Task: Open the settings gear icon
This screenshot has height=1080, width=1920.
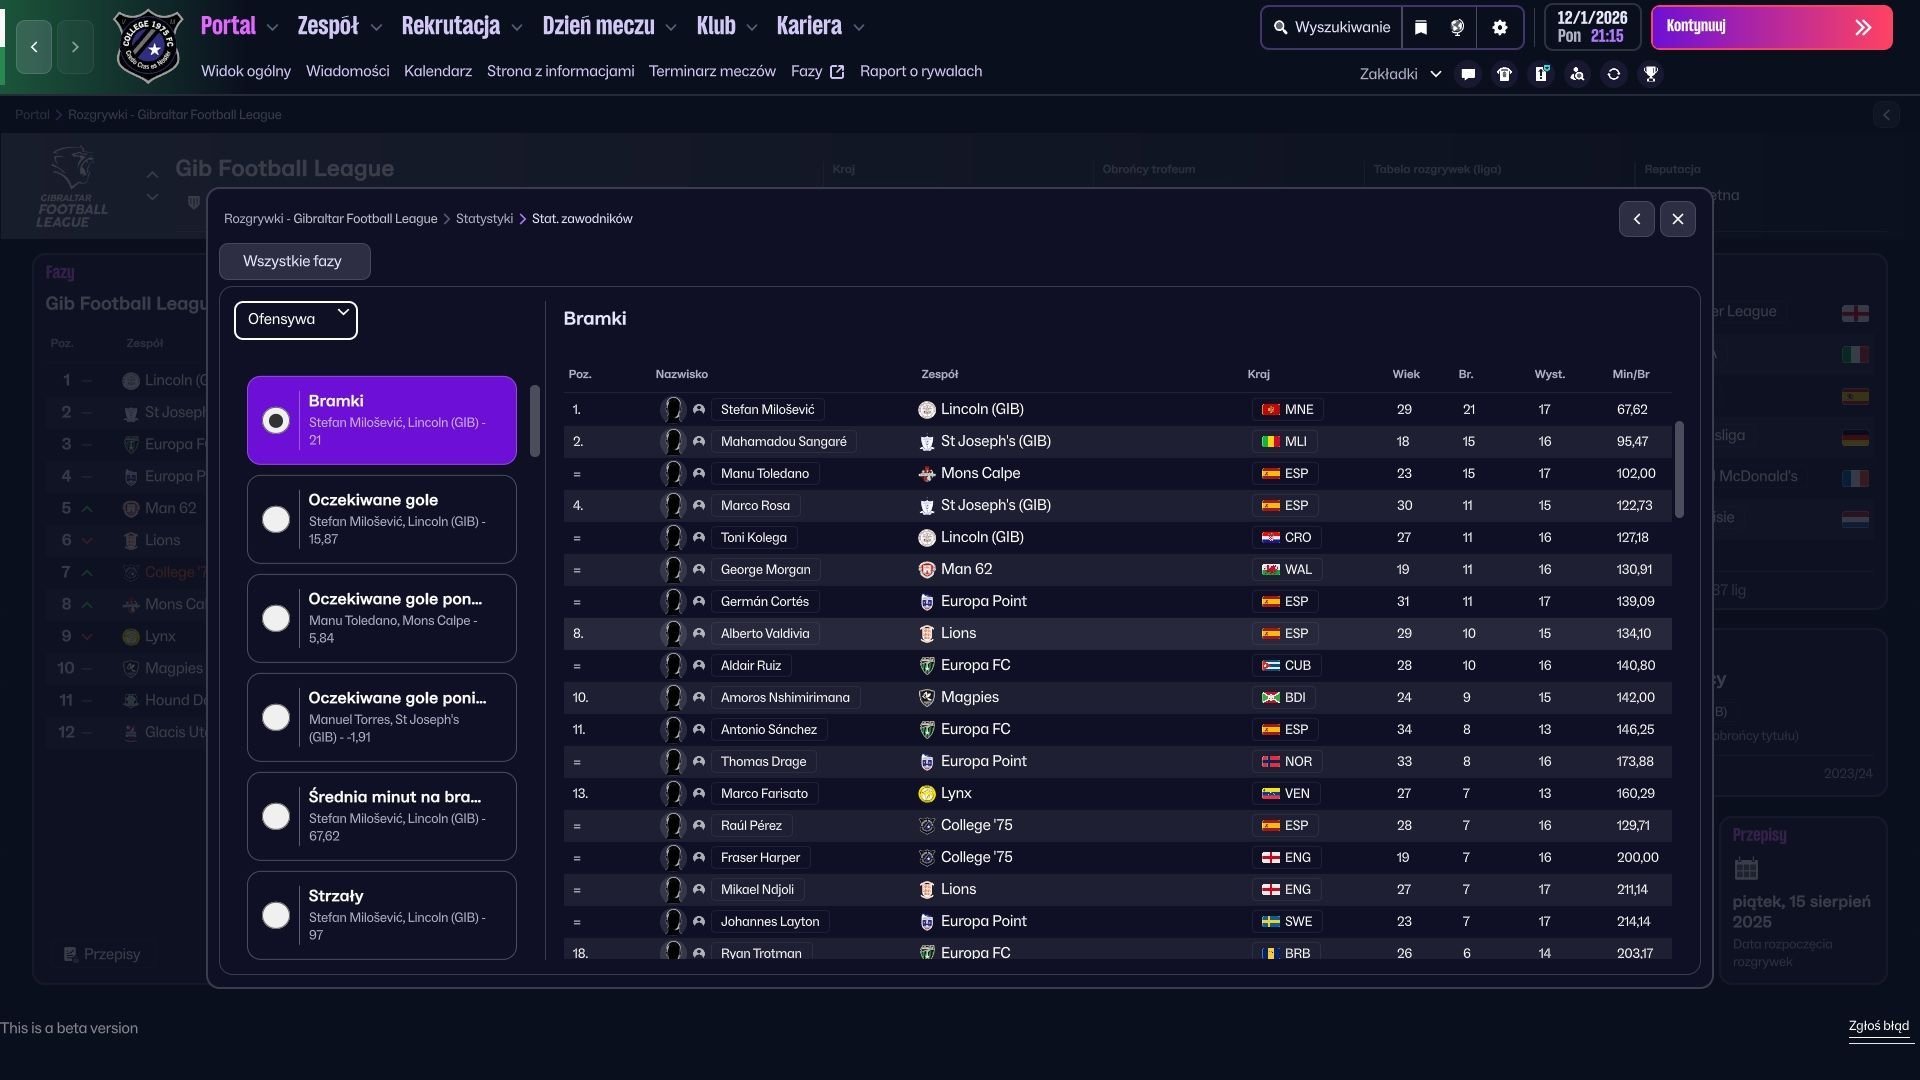Action: click(x=1499, y=28)
